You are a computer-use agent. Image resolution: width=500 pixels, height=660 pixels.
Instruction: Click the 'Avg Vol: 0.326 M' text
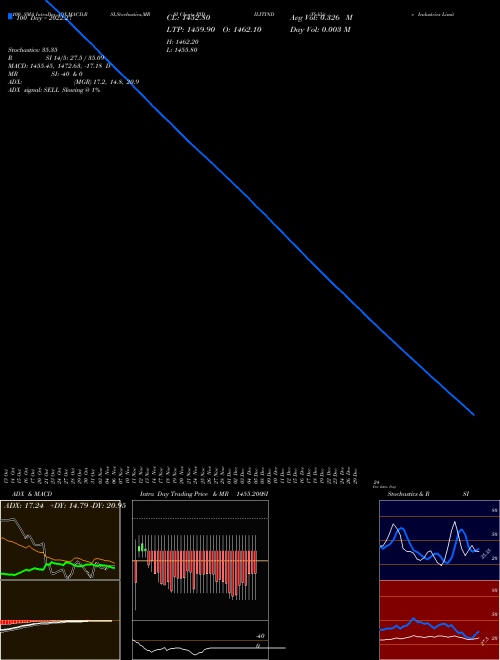pos(321,18)
